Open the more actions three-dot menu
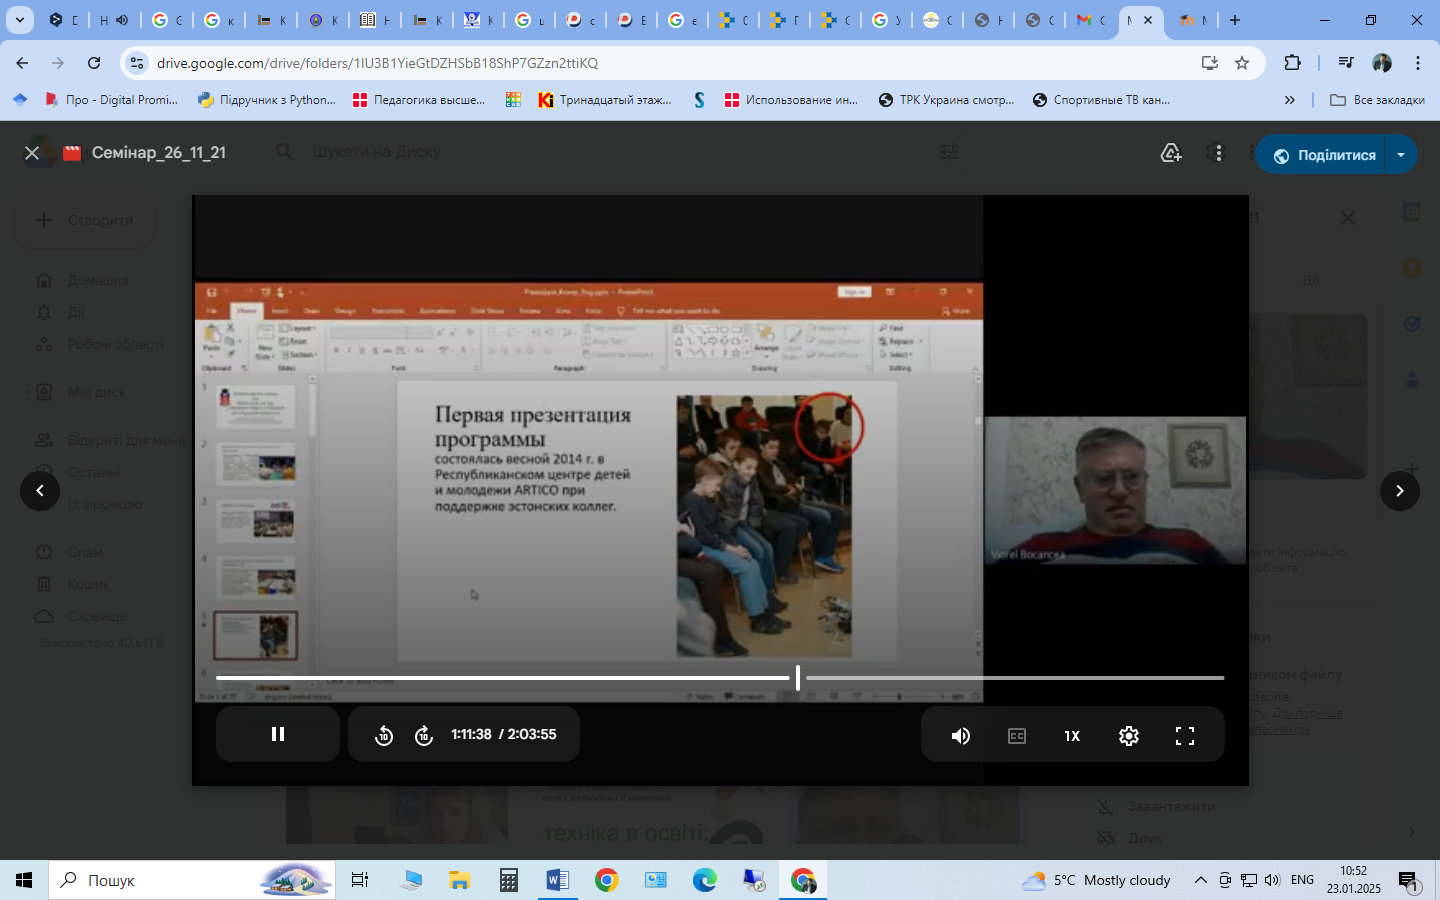The height and width of the screenshot is (900, 1440). tap(1217, 153)
